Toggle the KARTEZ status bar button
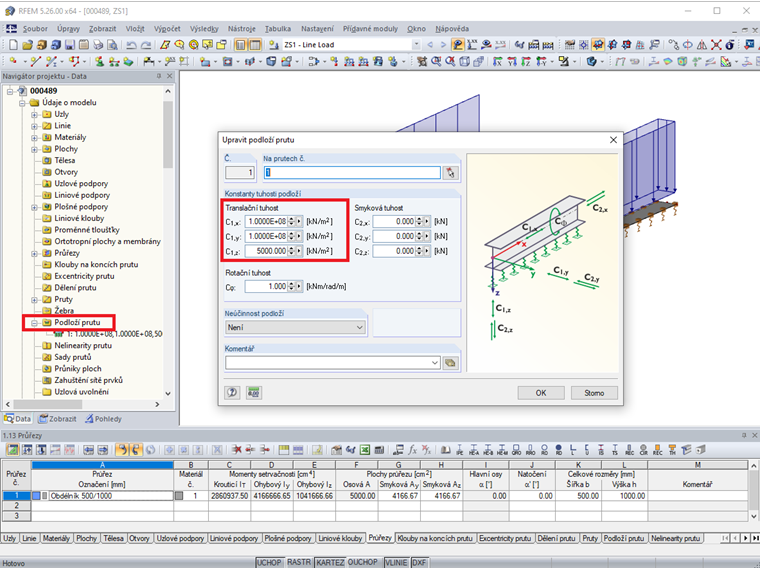Screen dimensions: 760x570 coord(330,562)
